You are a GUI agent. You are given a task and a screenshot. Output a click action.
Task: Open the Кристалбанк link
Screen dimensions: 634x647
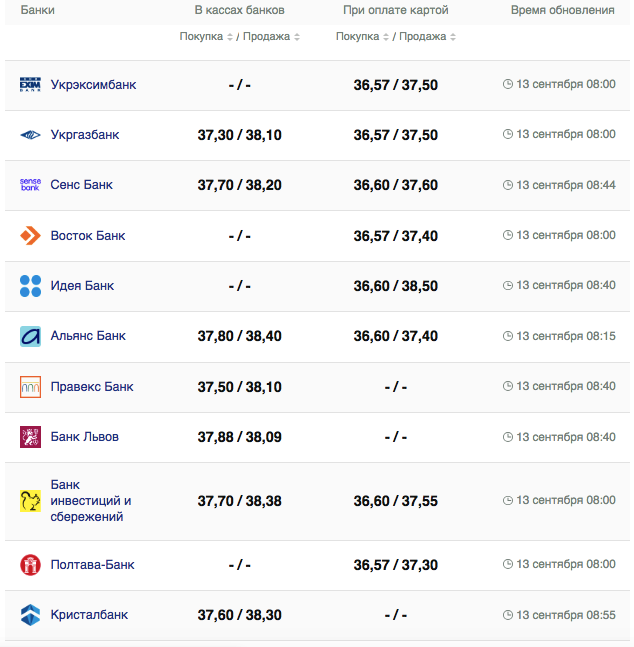point(89,615)
